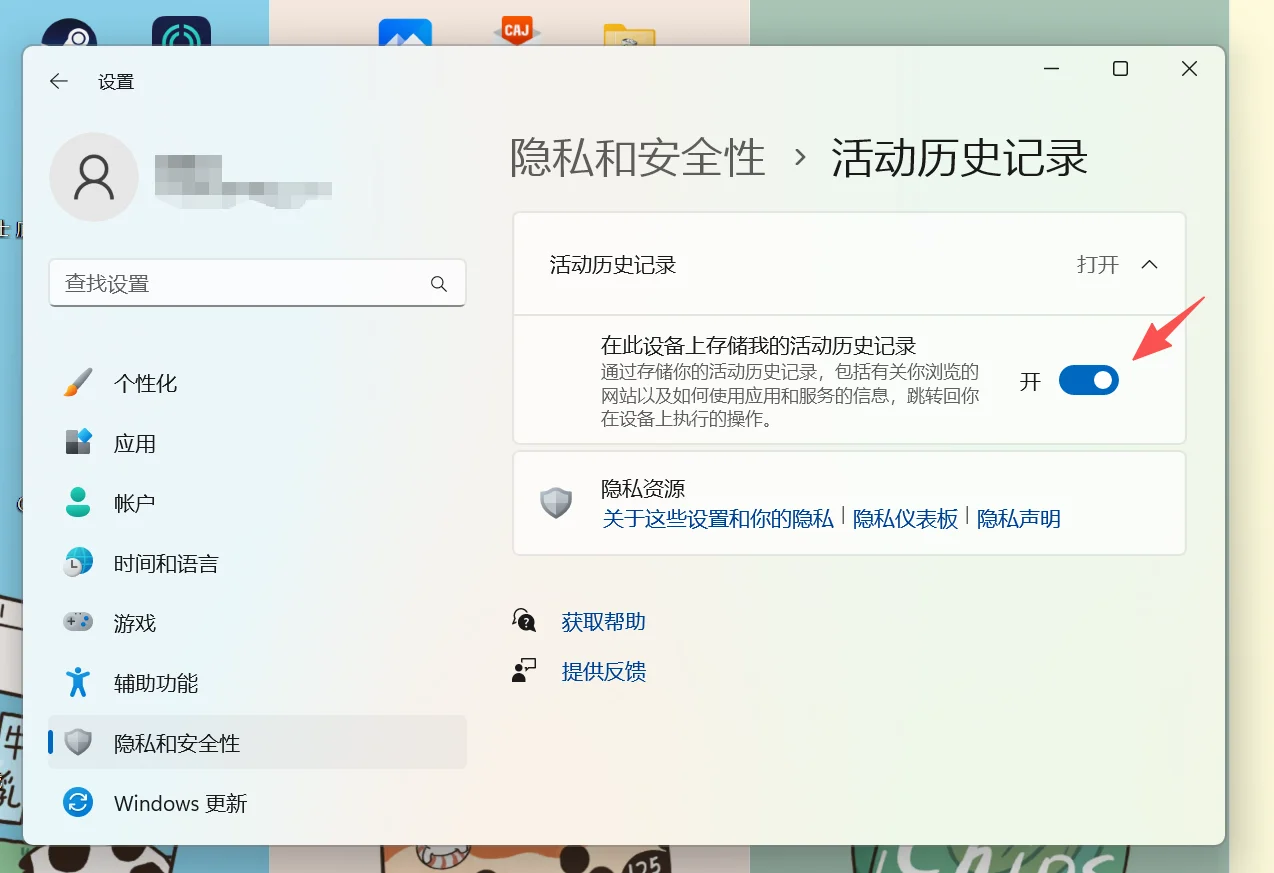Click the blurred account name

pos(244,180)
